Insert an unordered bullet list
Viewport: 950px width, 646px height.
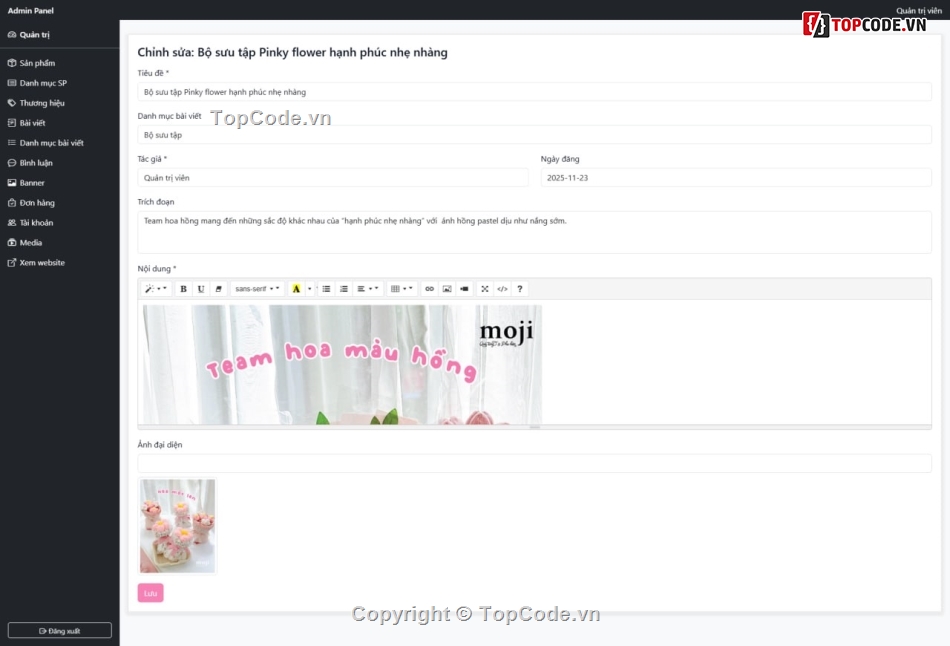326,289
